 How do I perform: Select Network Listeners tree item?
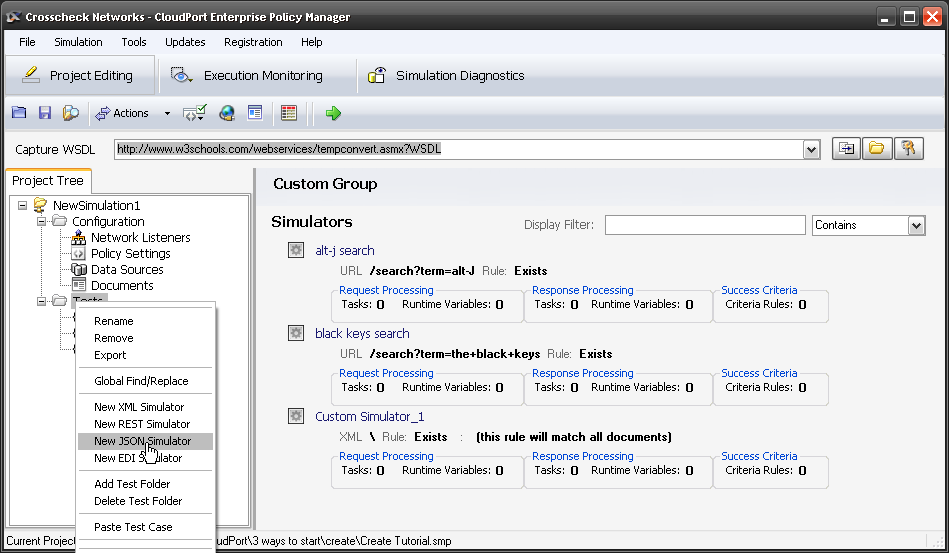[140, 237]
